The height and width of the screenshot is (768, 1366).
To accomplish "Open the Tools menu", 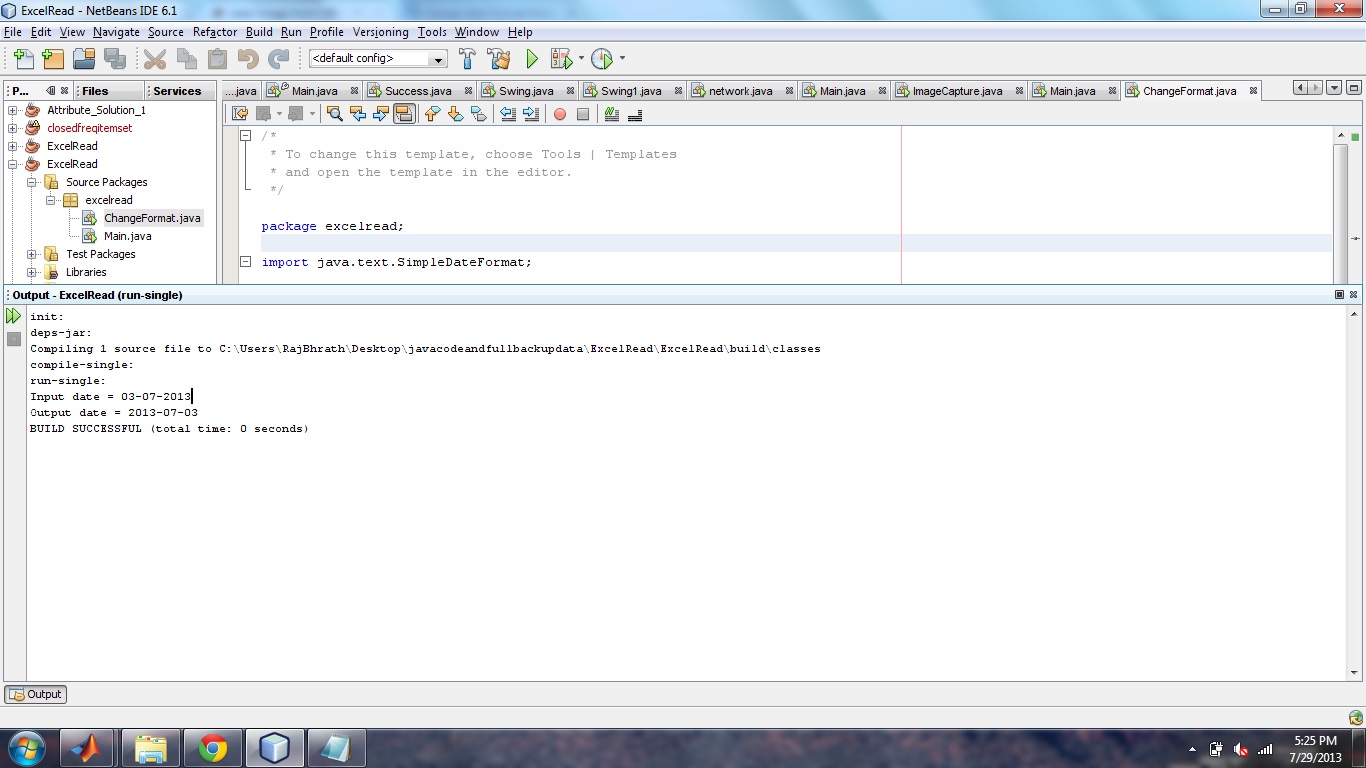I will coord(432,32).
